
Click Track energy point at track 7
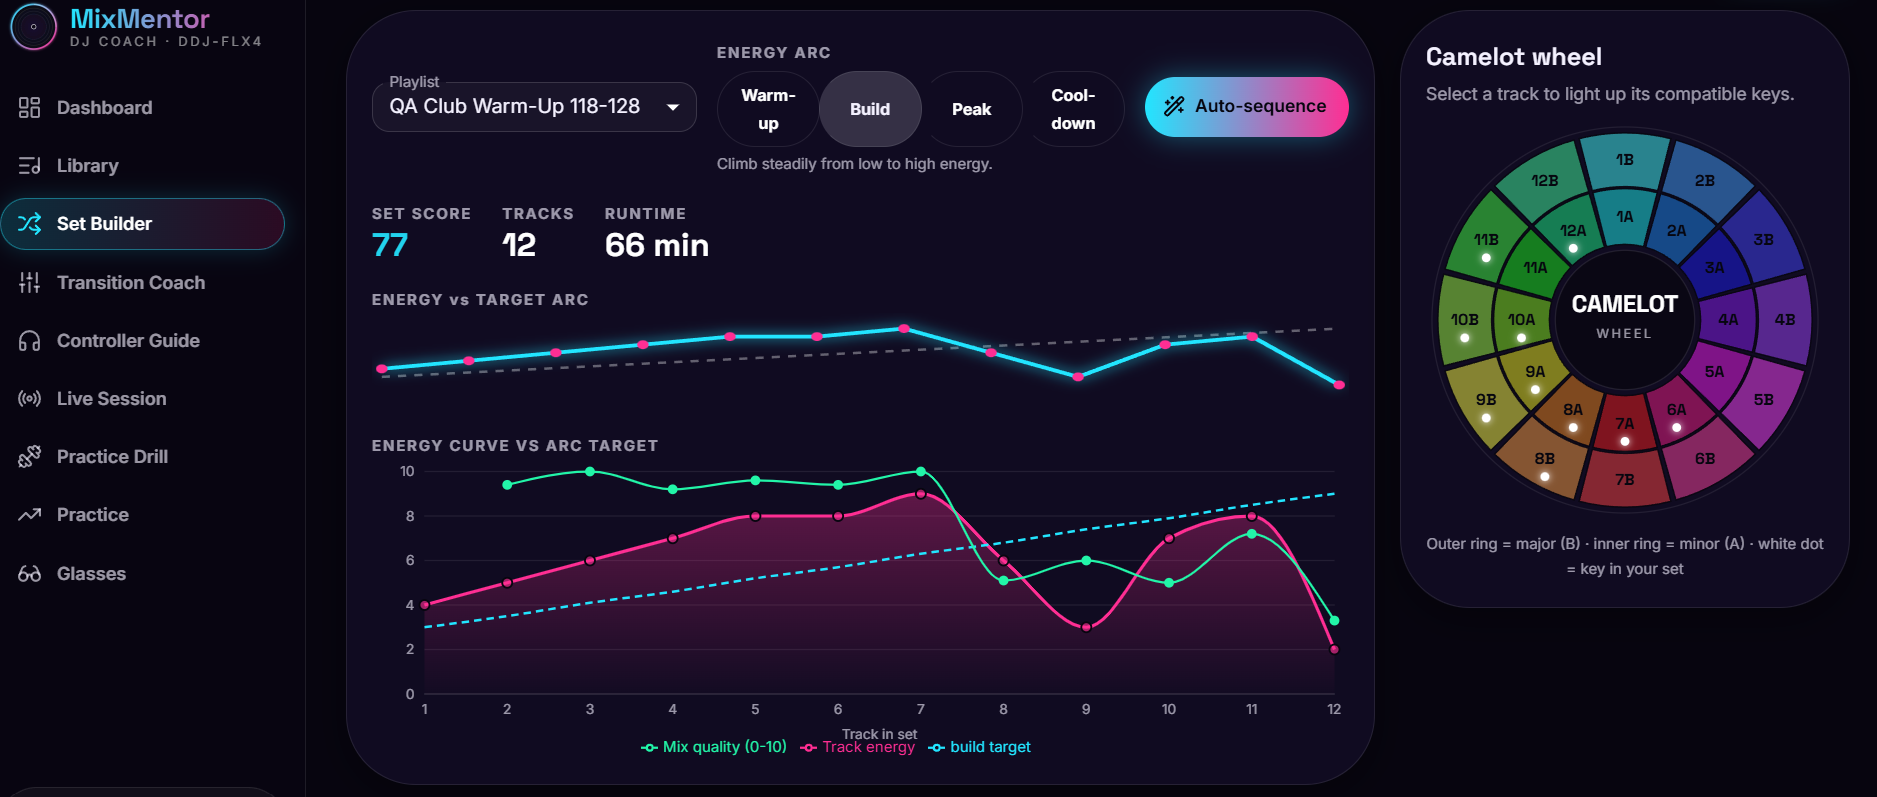tap(921, 494)
